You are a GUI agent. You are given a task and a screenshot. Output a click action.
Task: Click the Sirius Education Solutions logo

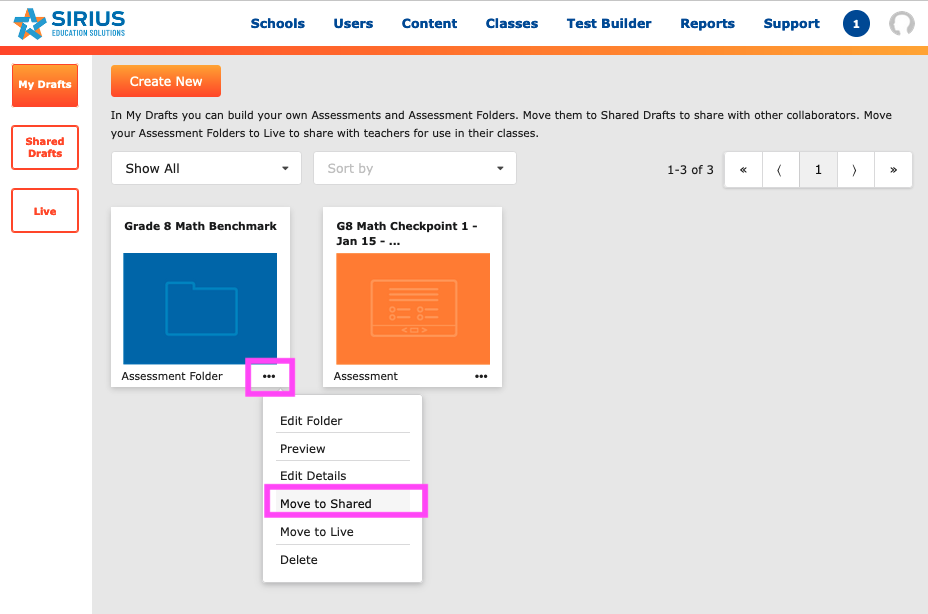click(69, 24)
